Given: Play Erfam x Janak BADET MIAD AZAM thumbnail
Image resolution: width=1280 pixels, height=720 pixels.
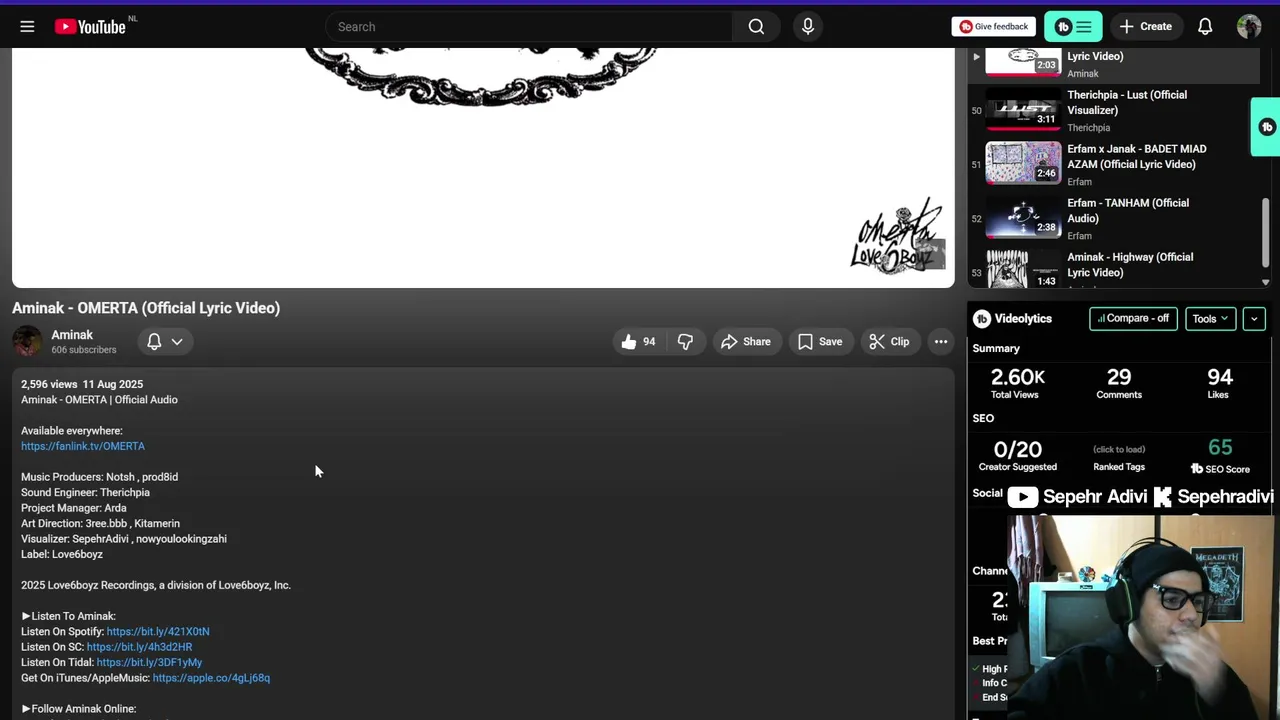Looking at the screenshot, I should coord(1023,164).
